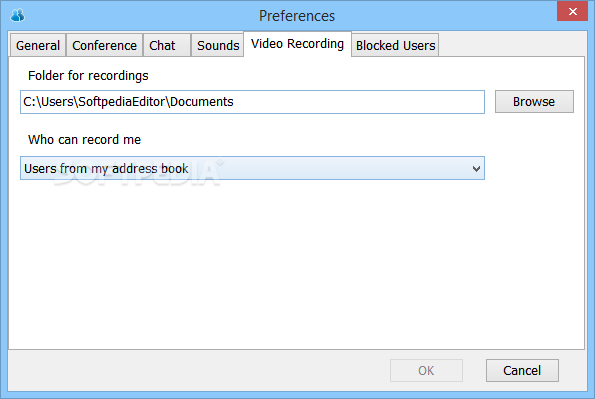595x399 pixels.
Task: Click inside the recordings folder path field
Action: click(x=252, y=102)
